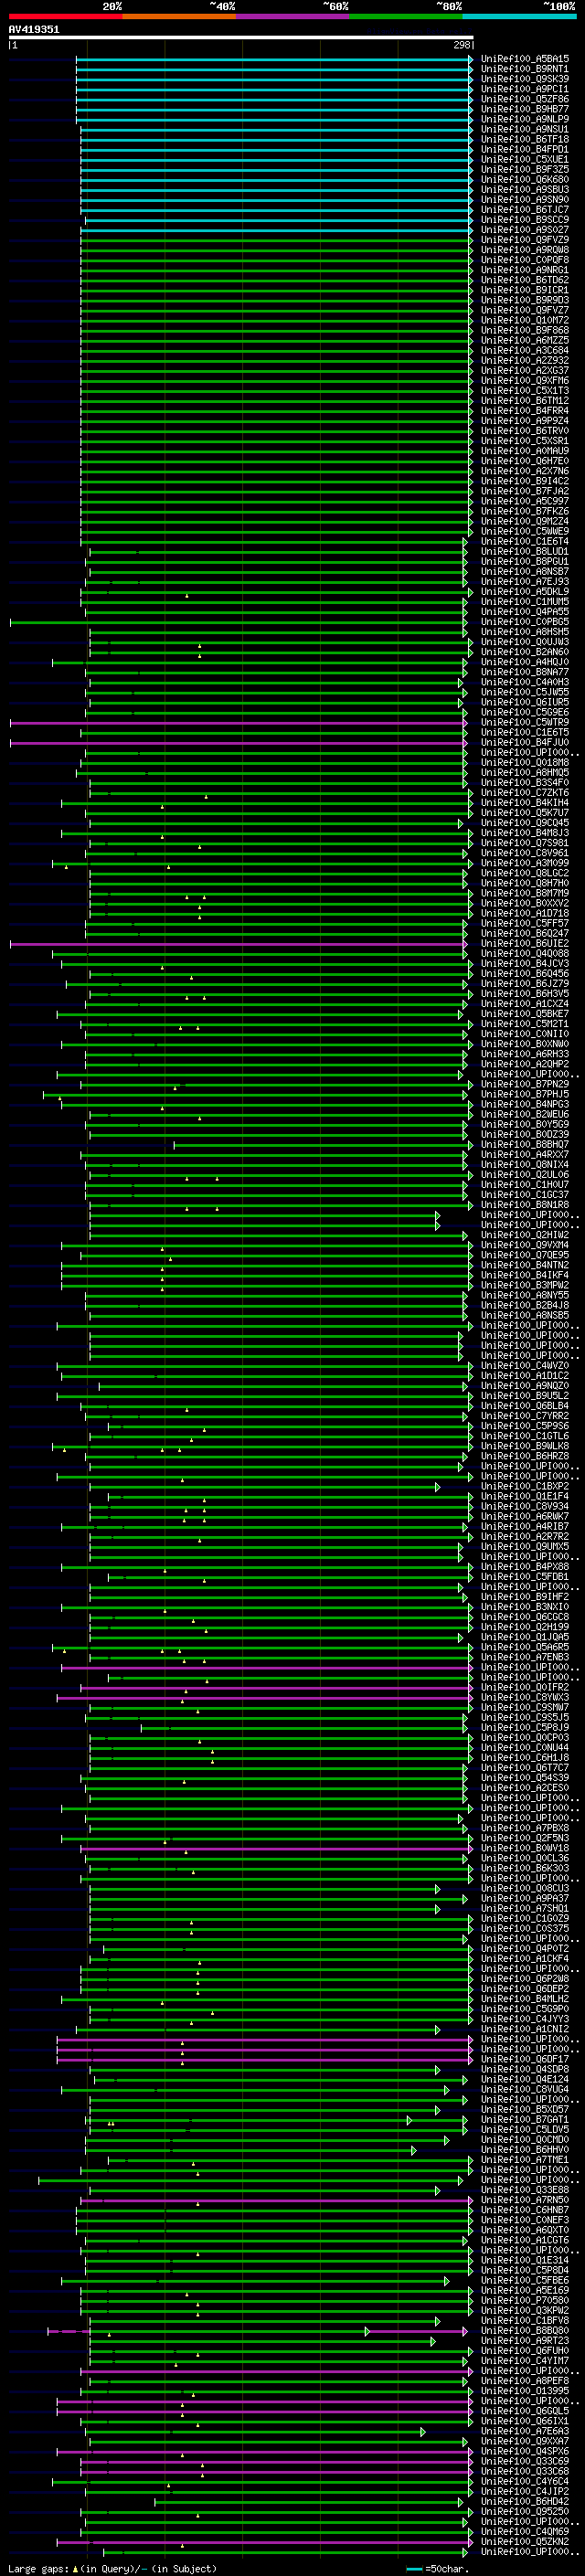Click label UniRef100_A9S027

click(x=525, y=230)
